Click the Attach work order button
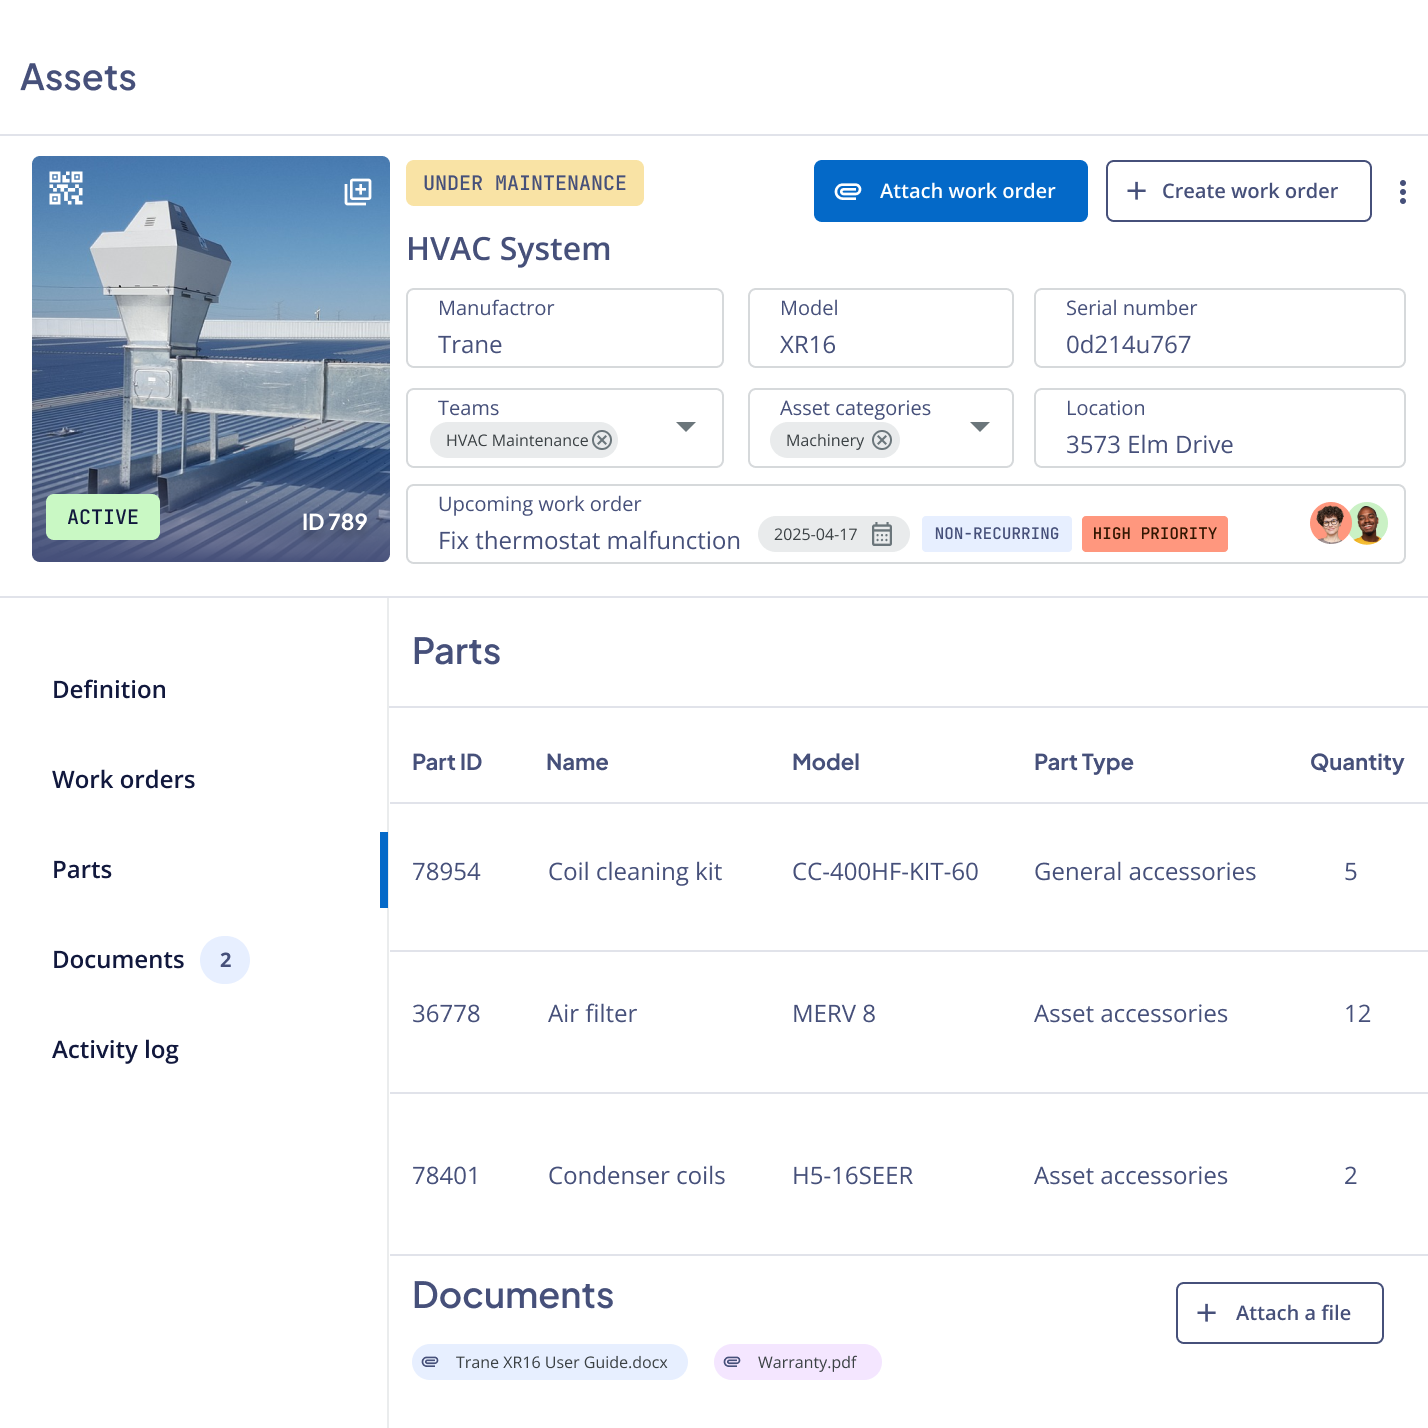1428x1428 pixels. (x=950, y=191)
